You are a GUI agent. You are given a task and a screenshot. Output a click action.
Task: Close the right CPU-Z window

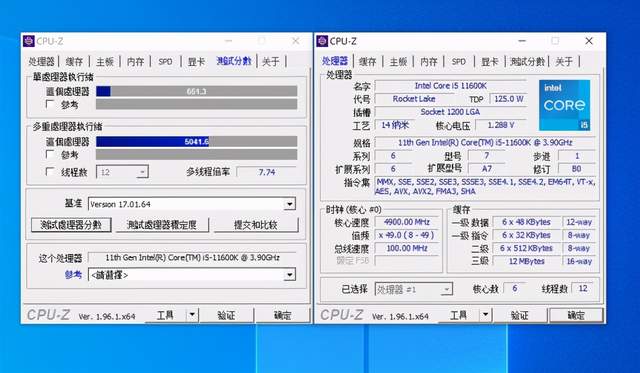point(589,41)
